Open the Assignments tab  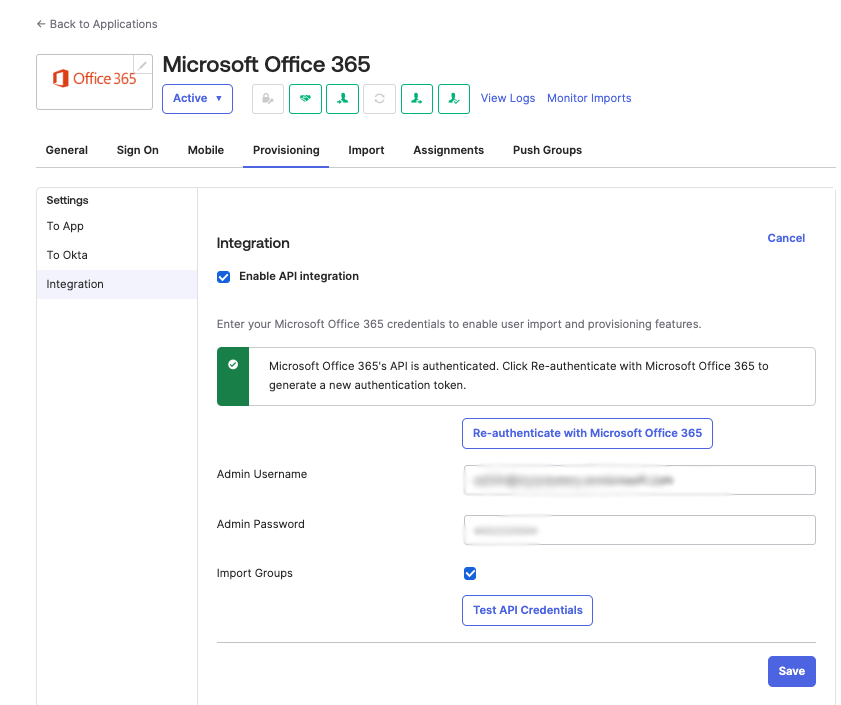pos(448,150)
